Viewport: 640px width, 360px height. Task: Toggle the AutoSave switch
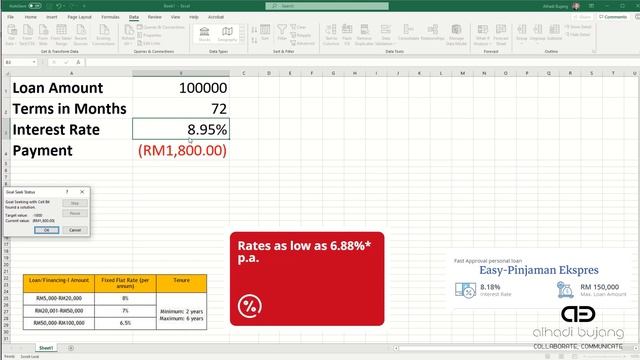coord(35,6)
